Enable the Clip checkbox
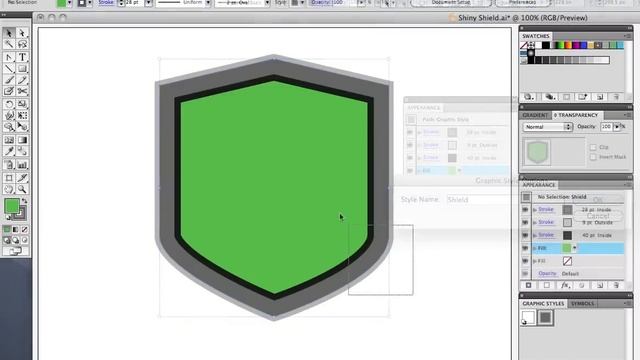Screen dimensions: 640x360 (593, 147)
